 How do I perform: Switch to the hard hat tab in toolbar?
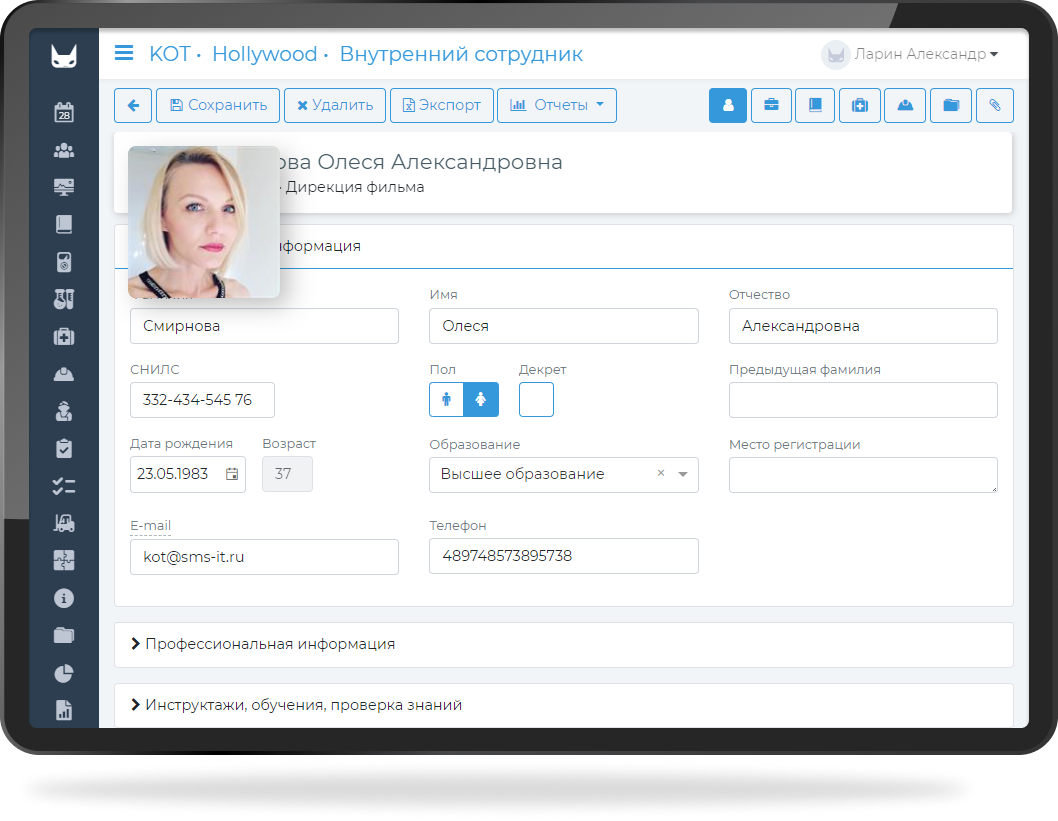point(905,105)
